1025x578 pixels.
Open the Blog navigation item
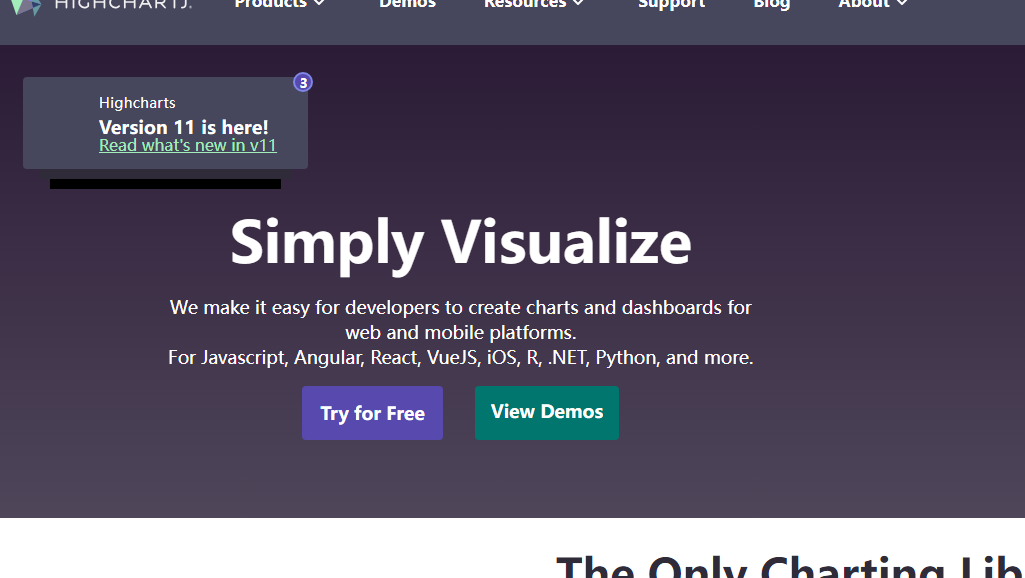click(771, 4)
